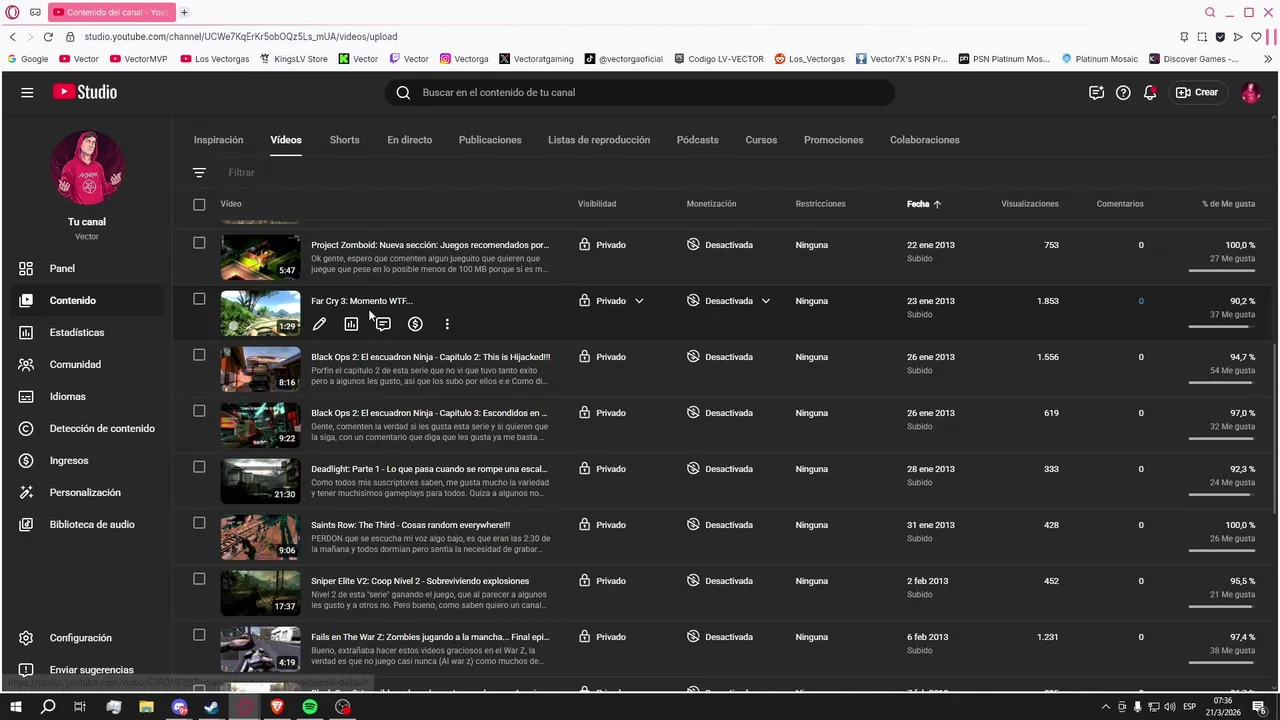
Task: Open the Cursos tab
Action: point(761,140)
